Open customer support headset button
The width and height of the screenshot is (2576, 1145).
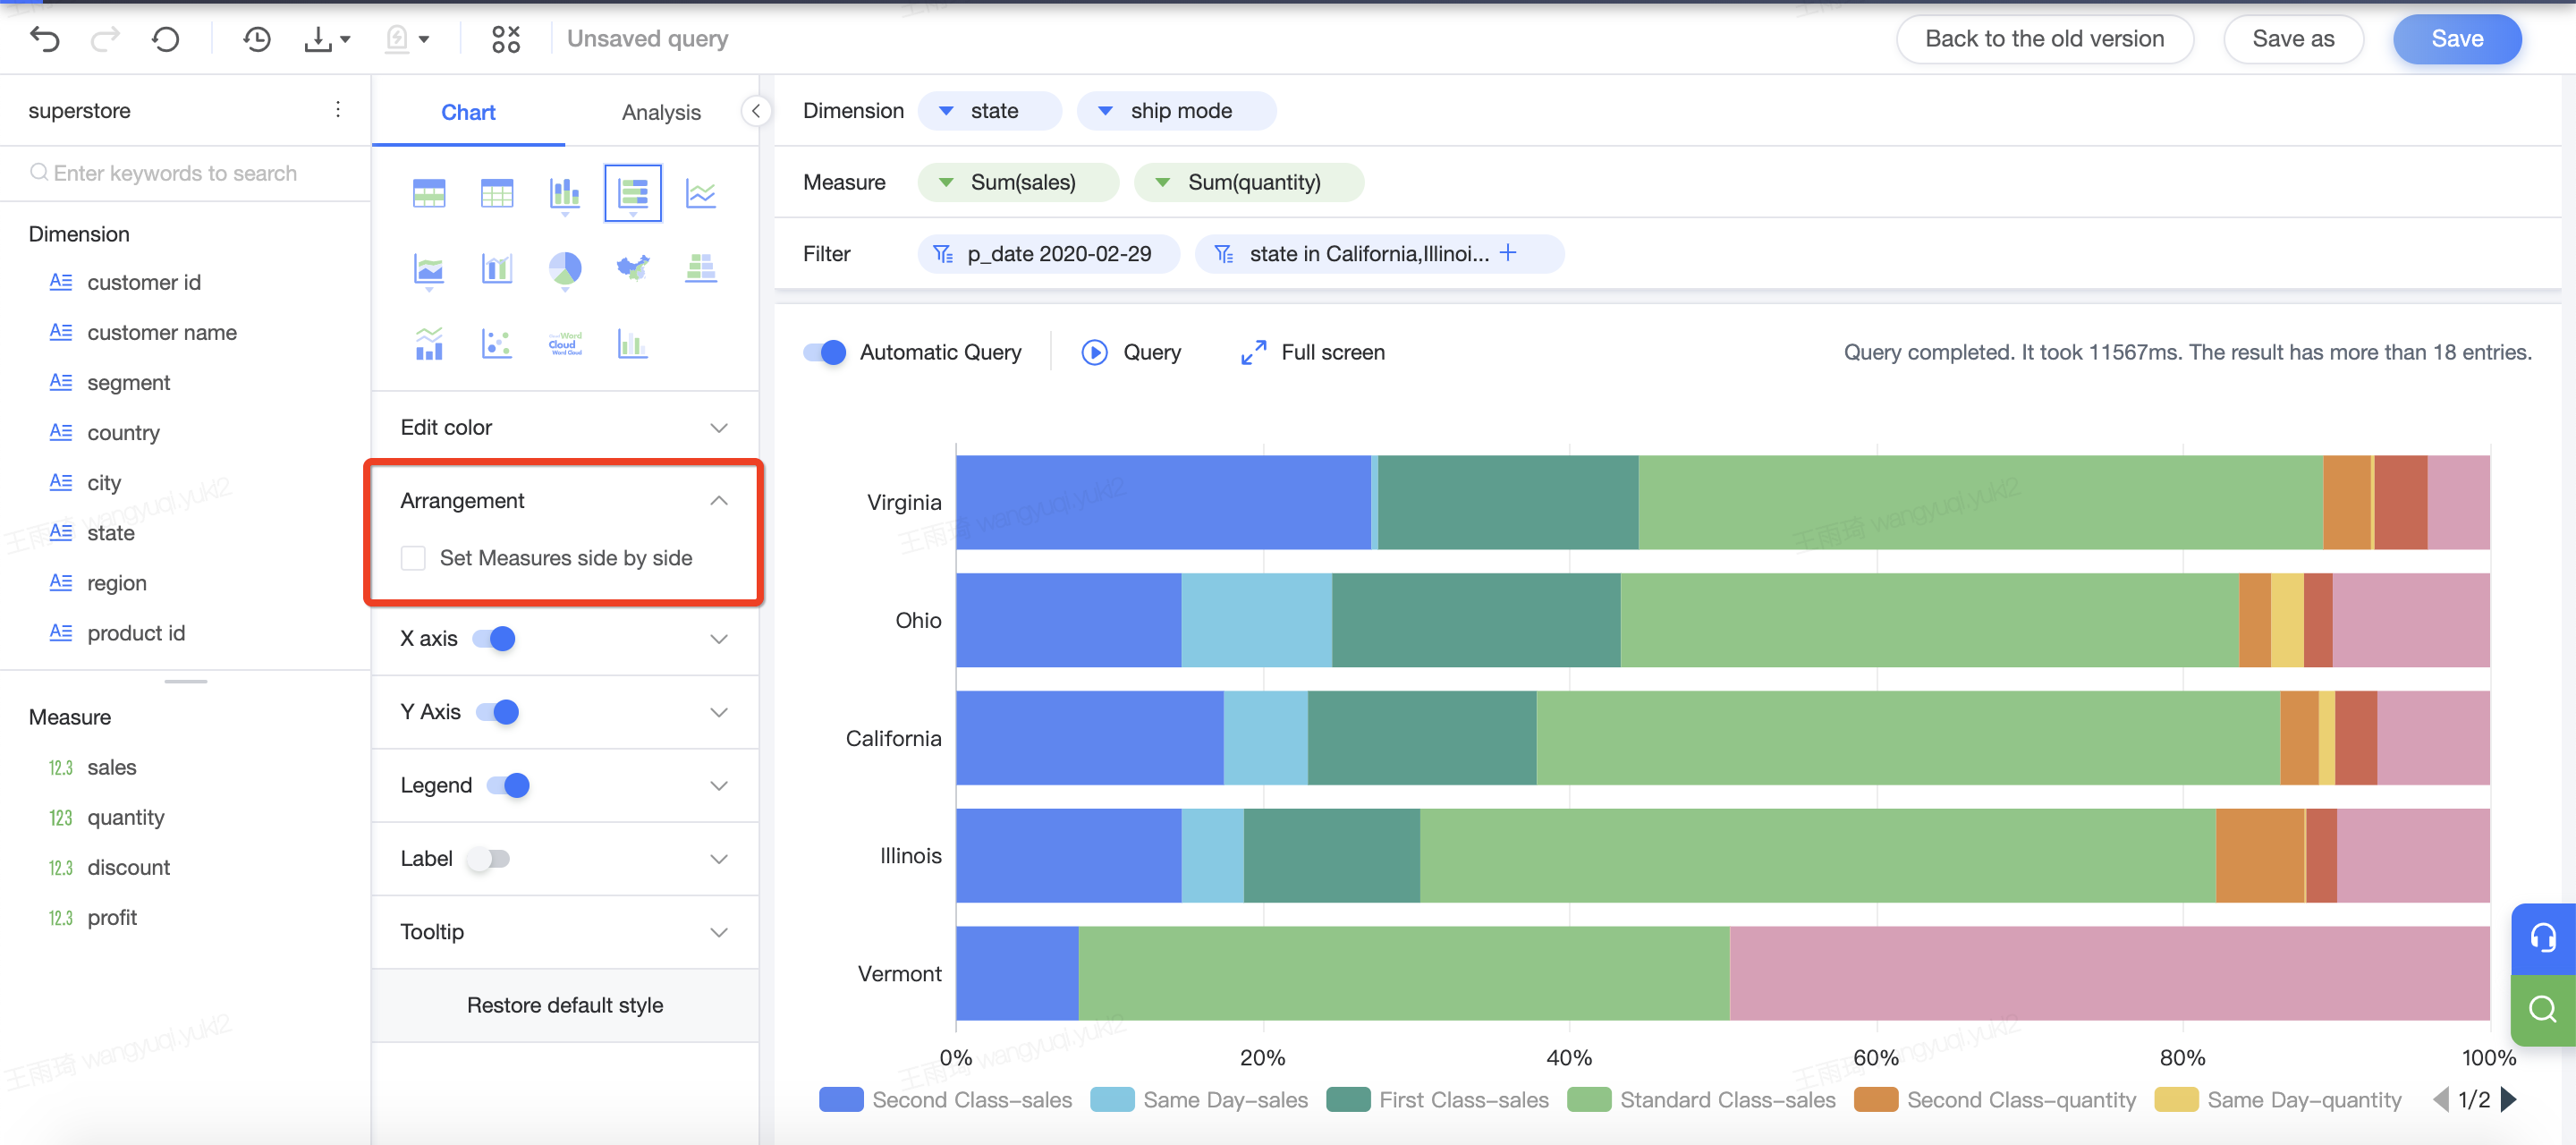[x=2542, y=938]
